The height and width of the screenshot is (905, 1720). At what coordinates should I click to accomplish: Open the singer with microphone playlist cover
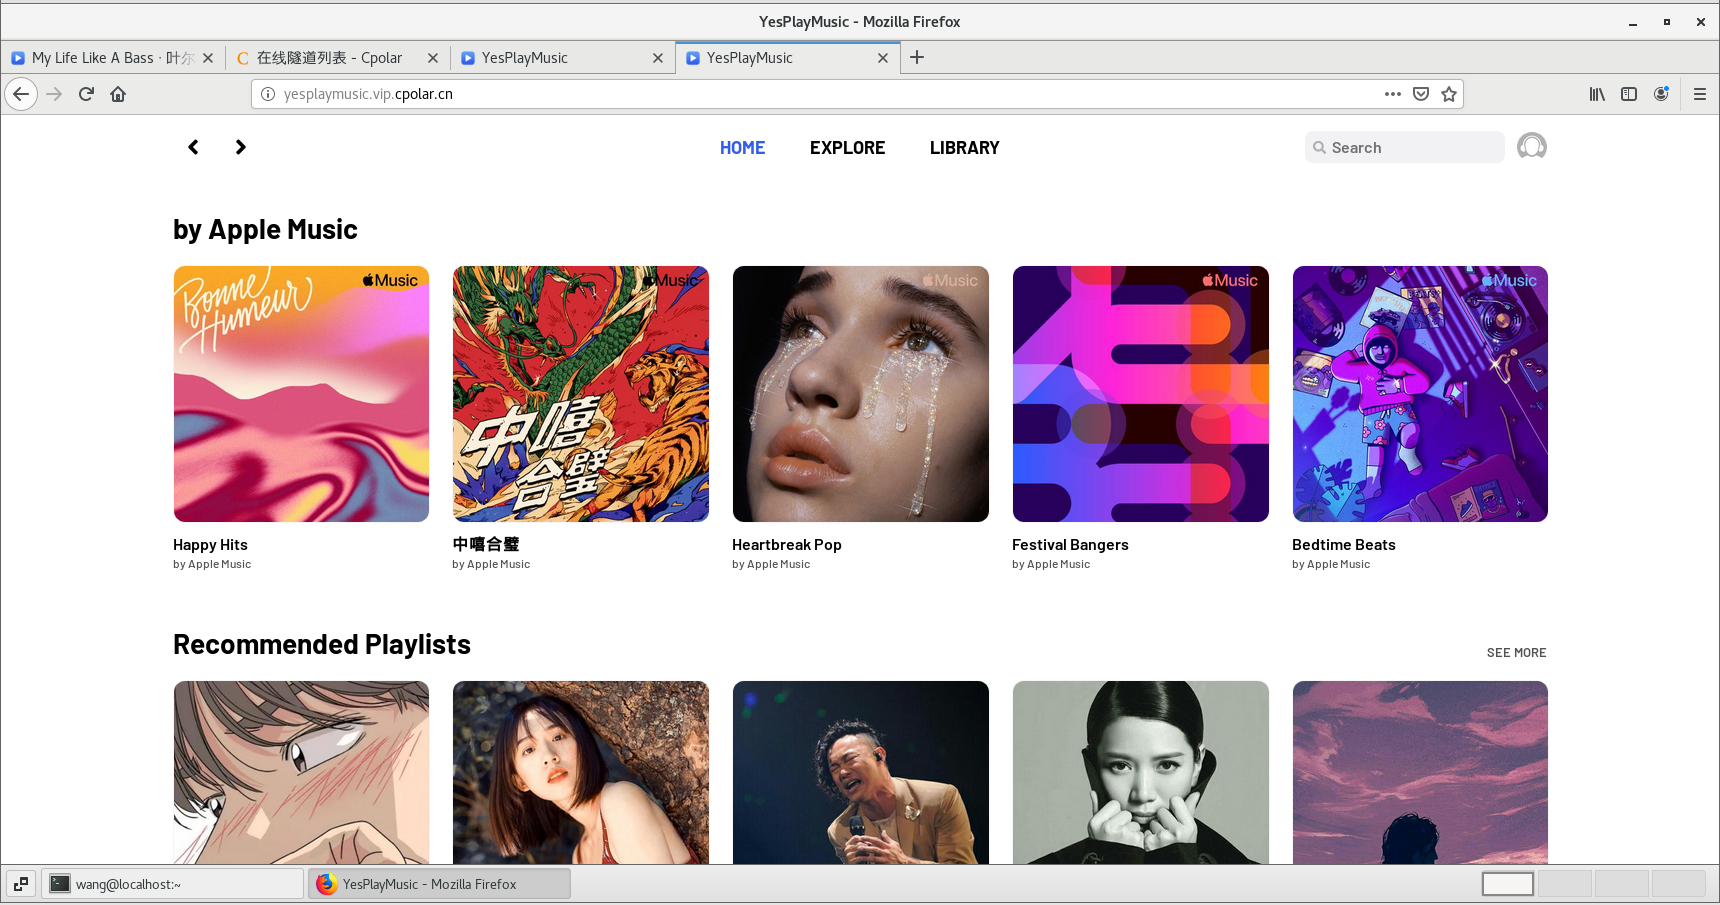(x=861, y=772)
